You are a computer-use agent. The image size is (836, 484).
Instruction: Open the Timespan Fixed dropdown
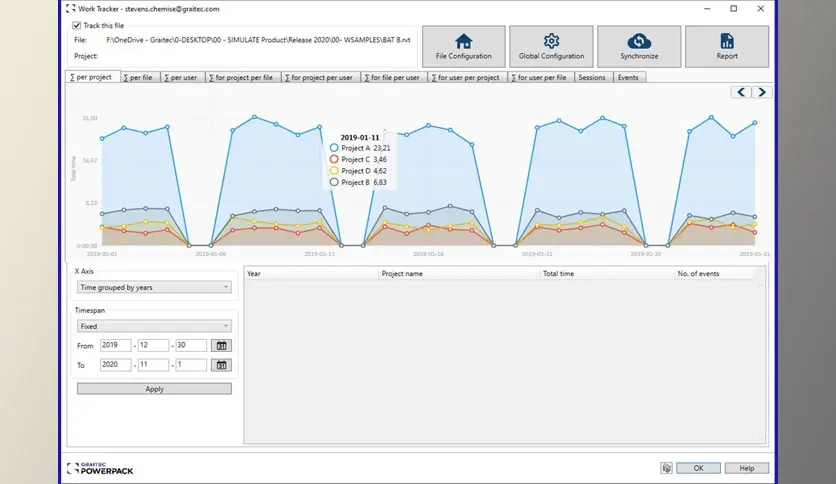click(x=154, y=326)
